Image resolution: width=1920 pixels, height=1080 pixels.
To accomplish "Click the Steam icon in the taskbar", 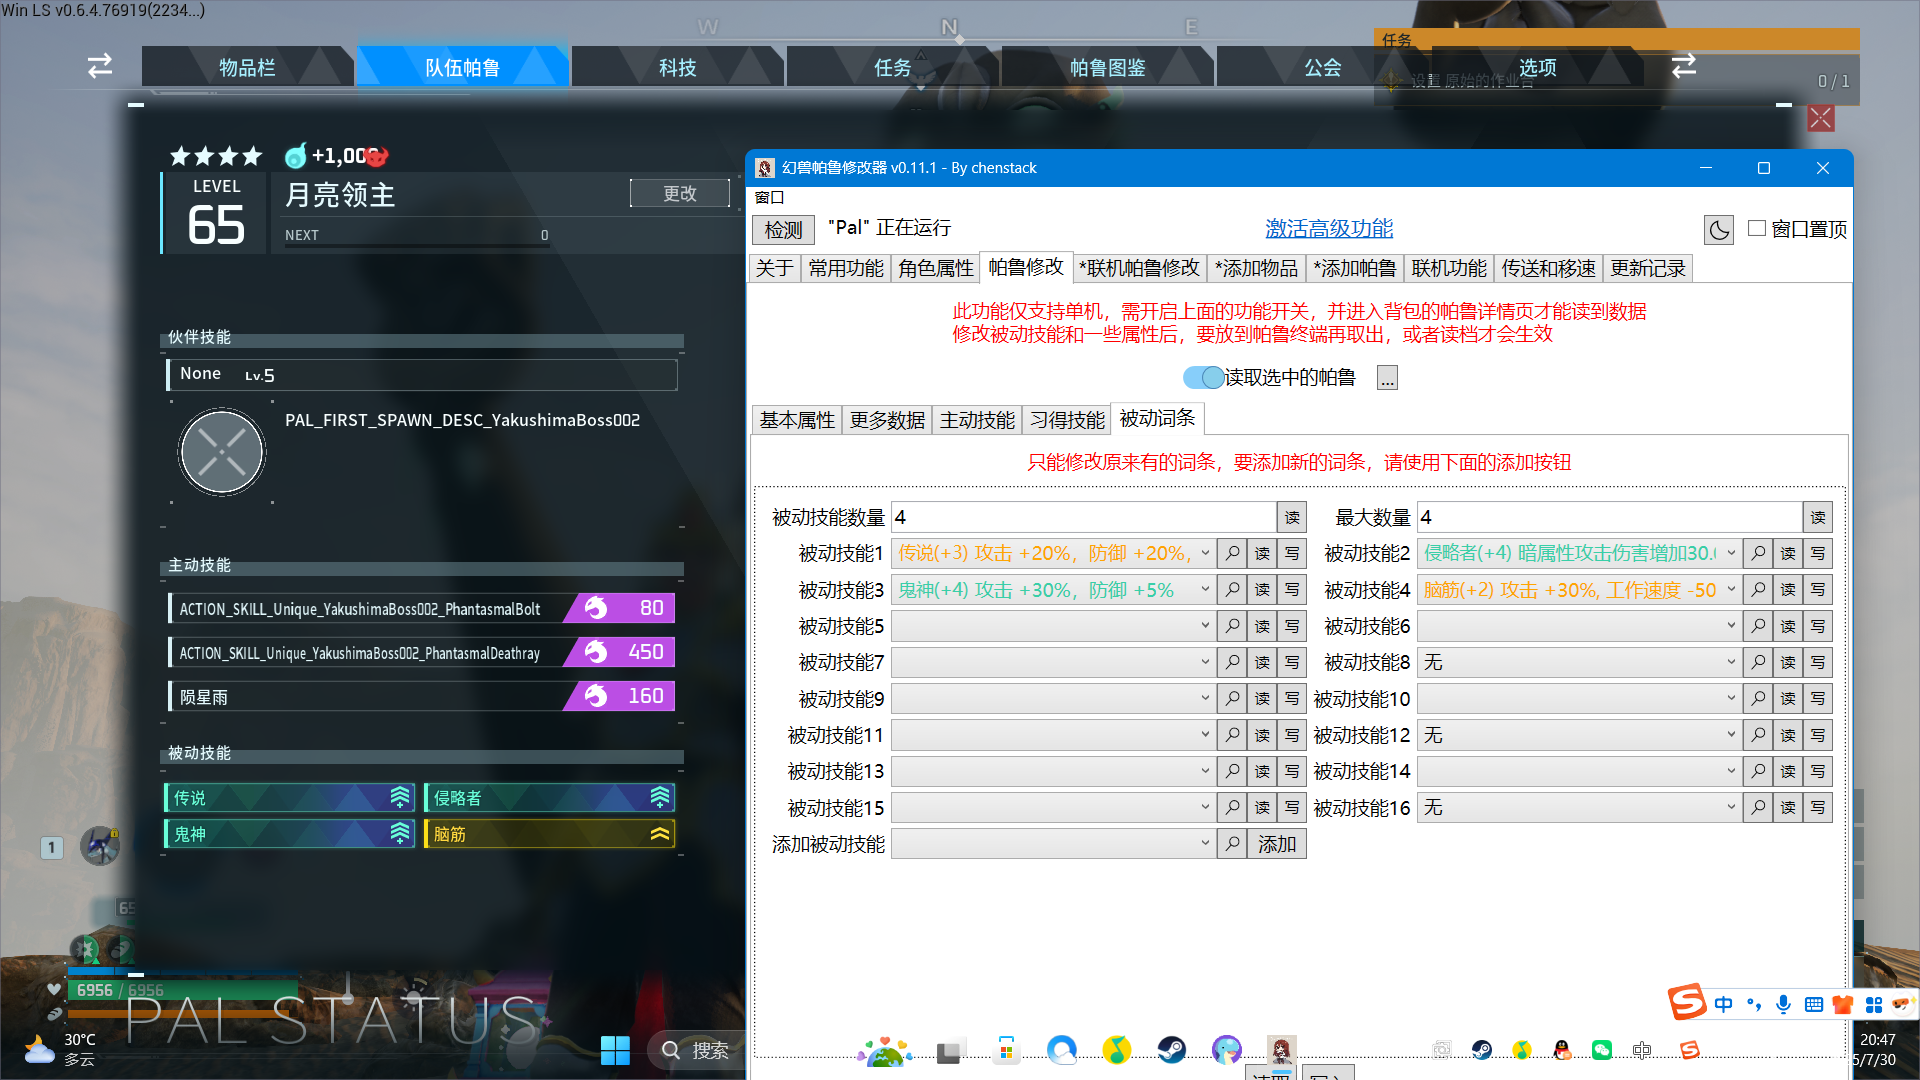I will [x=1171, y=1050].
